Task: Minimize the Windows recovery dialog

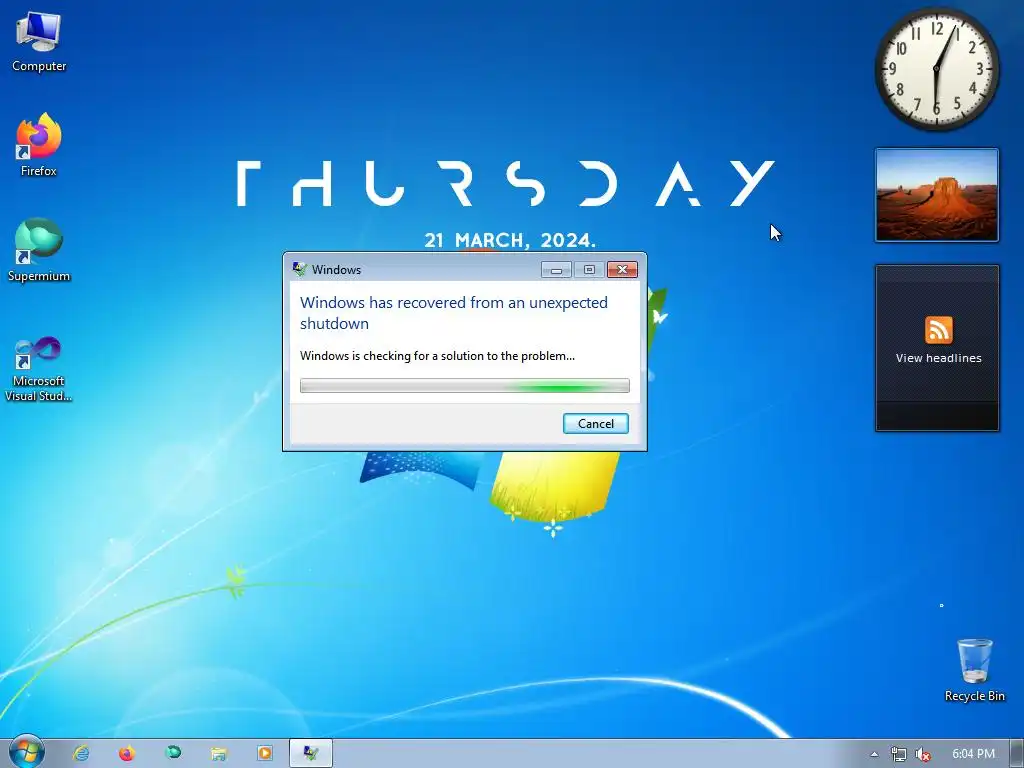Action: pyautogui.click(x=556, y=270)
